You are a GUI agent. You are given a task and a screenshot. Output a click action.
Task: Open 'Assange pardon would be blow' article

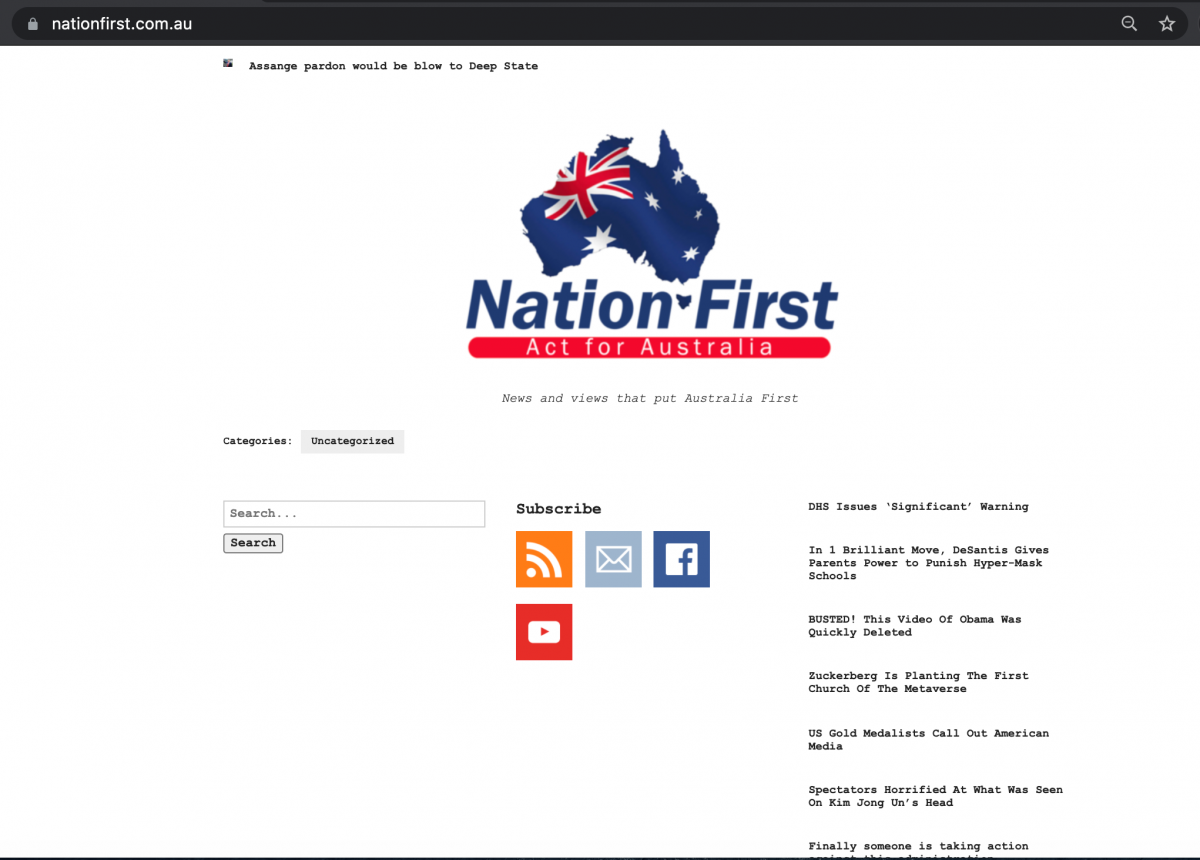393,66
